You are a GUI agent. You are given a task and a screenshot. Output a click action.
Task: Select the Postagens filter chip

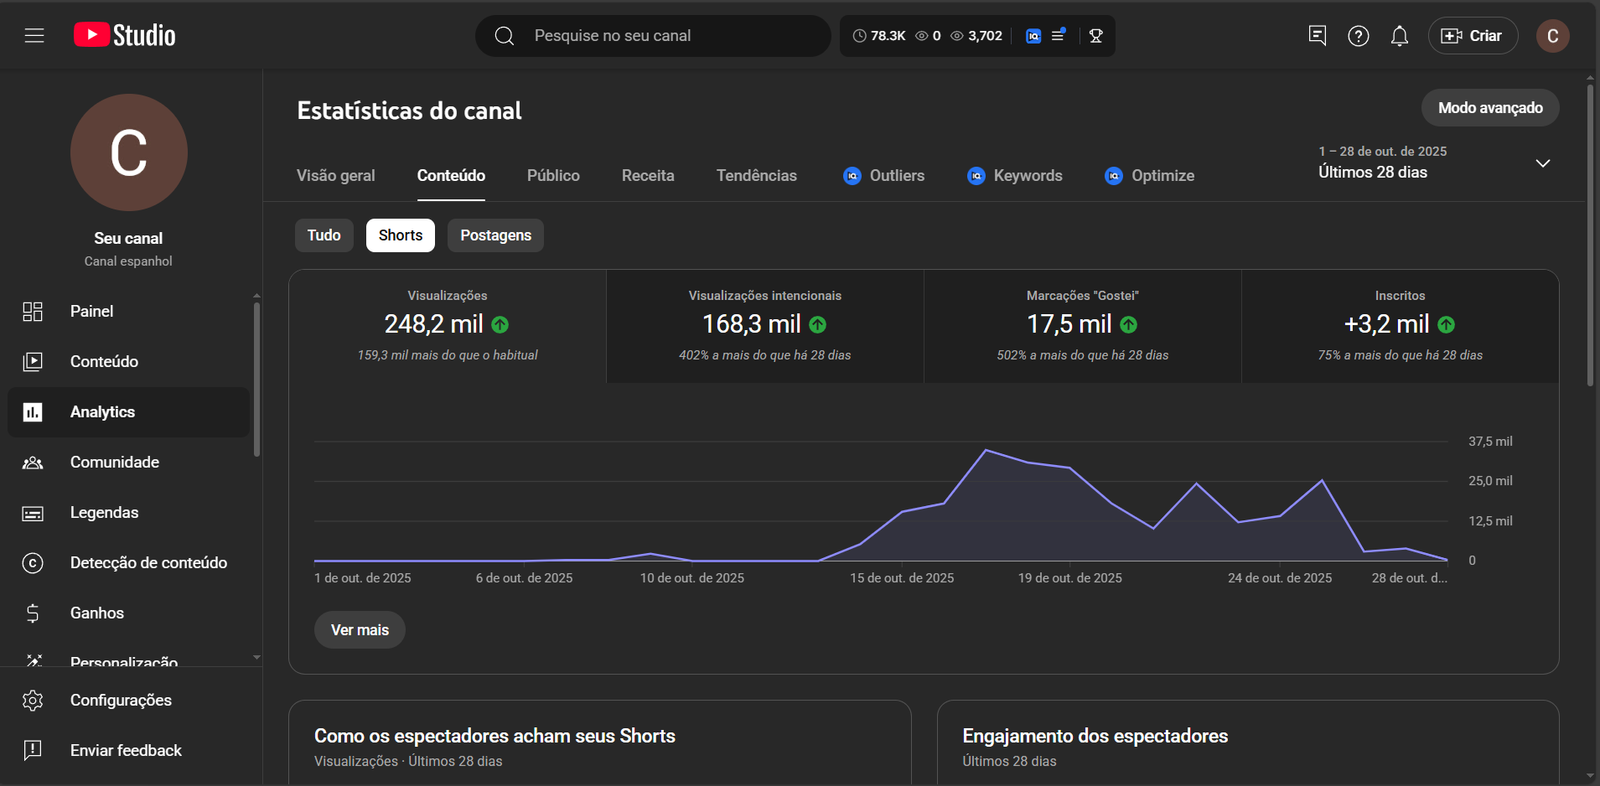pos(495,235)
